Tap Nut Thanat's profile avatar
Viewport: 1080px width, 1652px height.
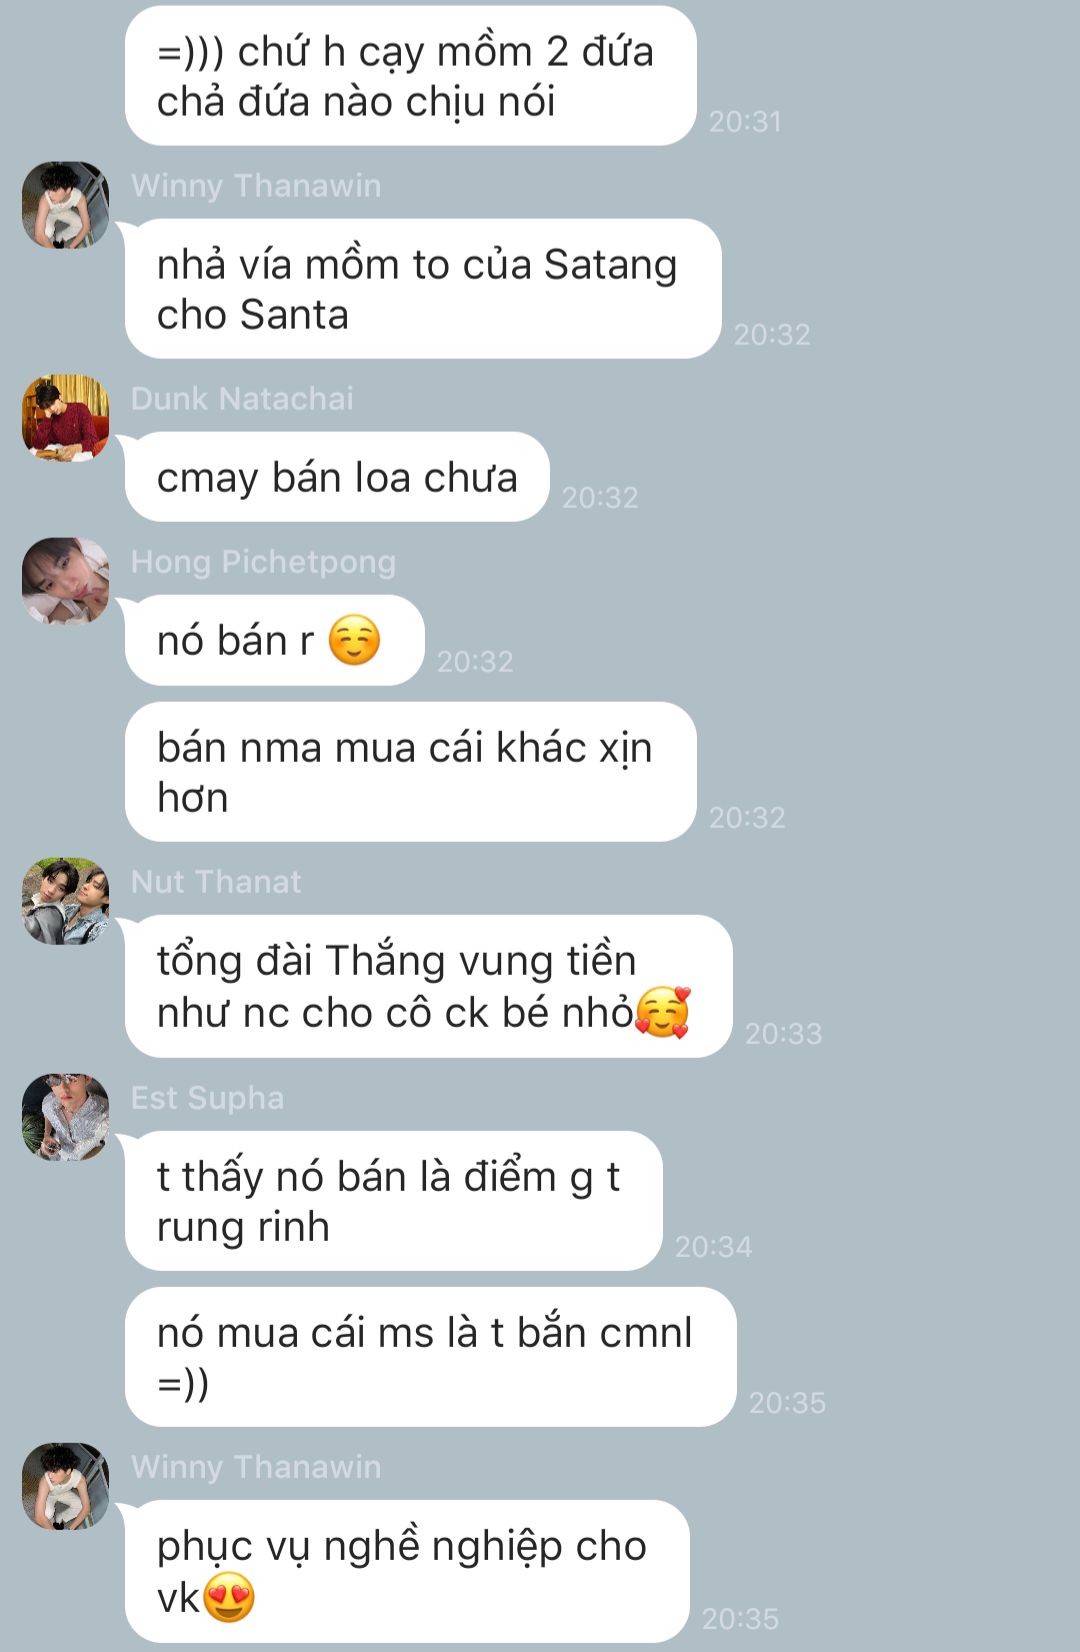(66, 901)
